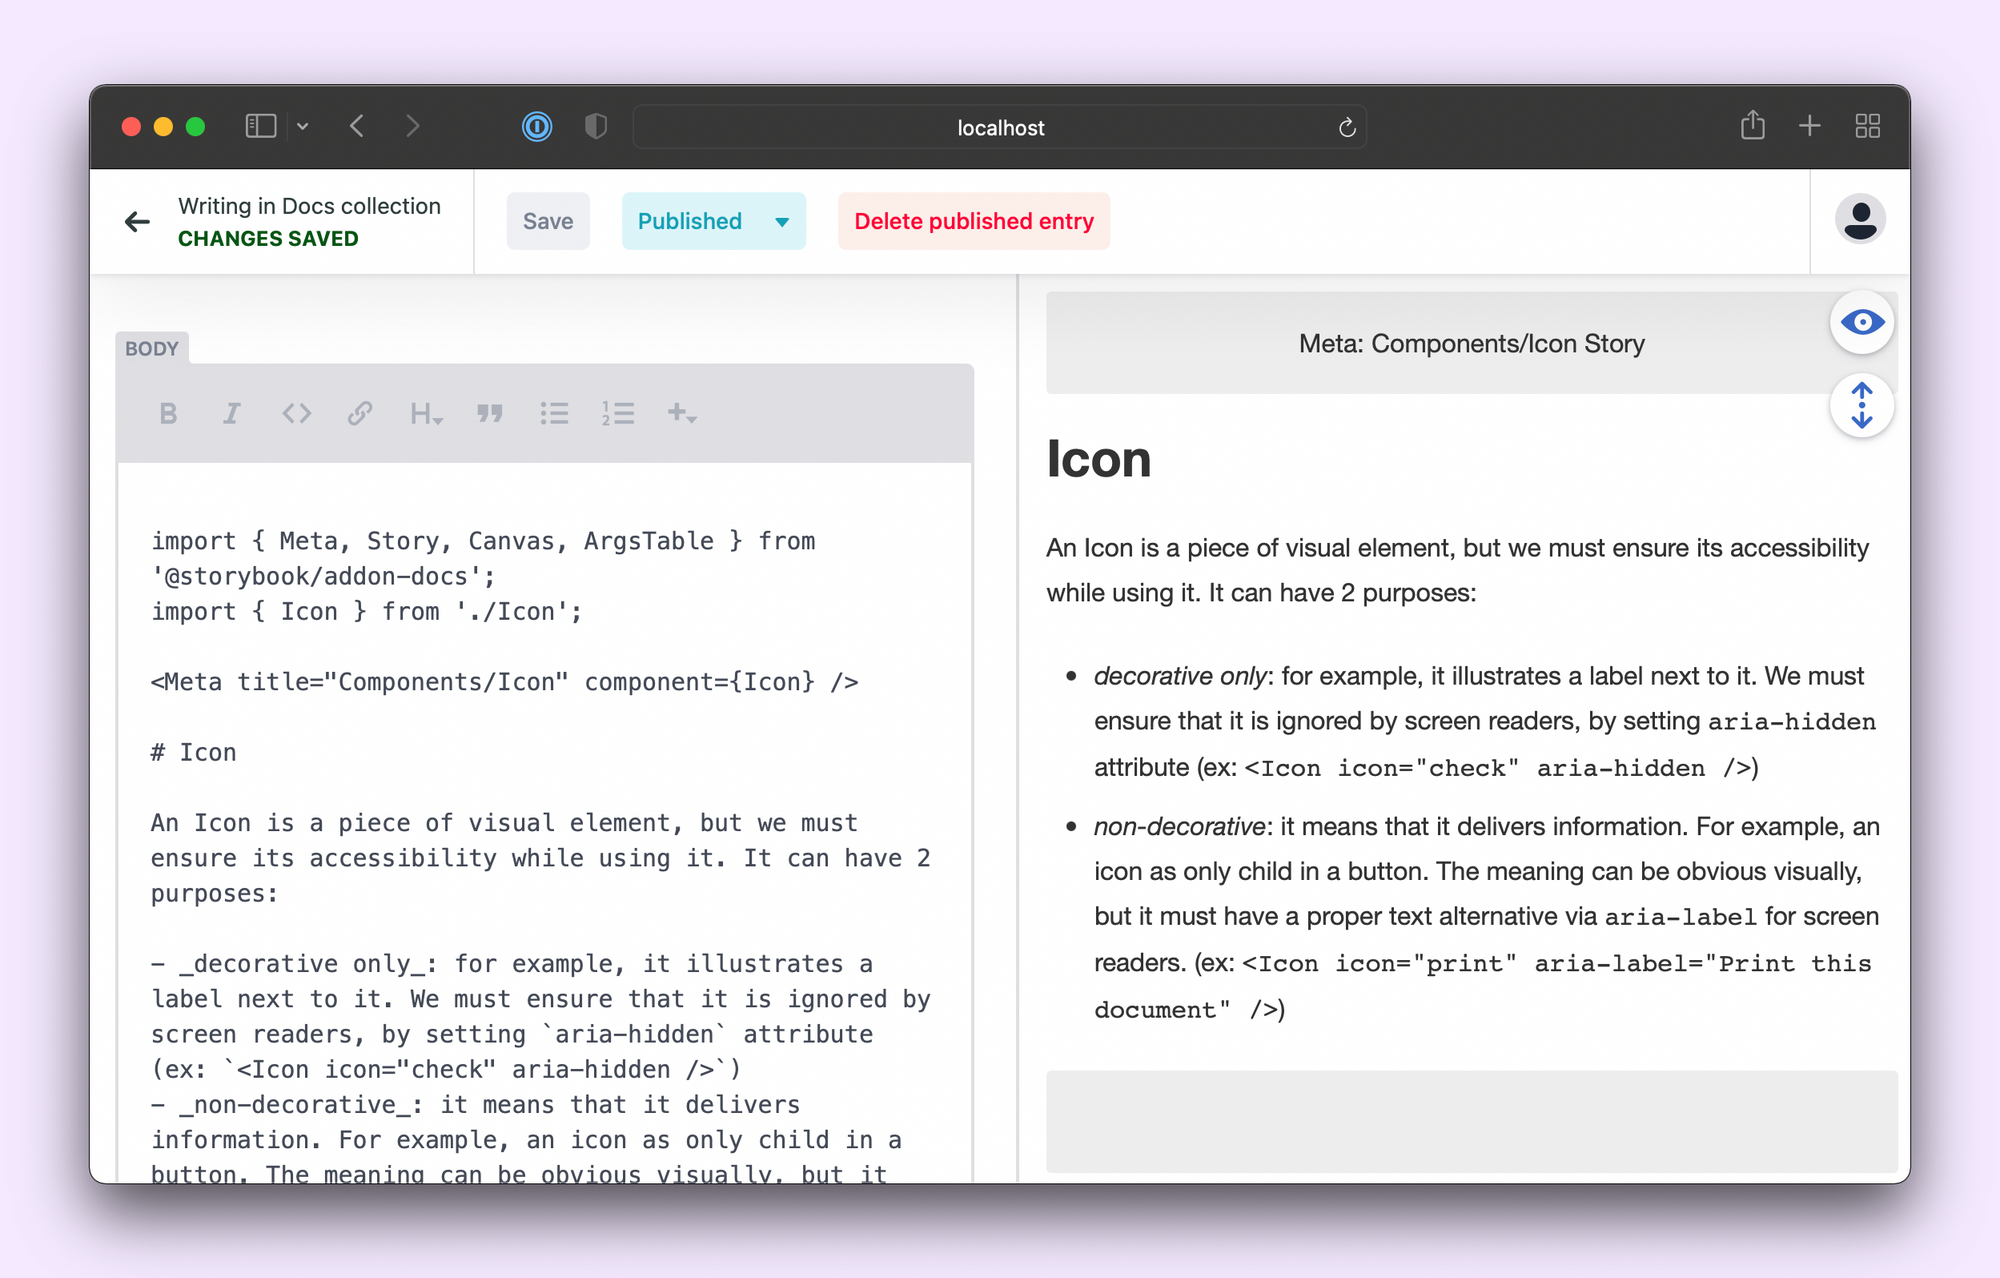Toggle bold formatting in editor toolbar

tap(168, 413)
